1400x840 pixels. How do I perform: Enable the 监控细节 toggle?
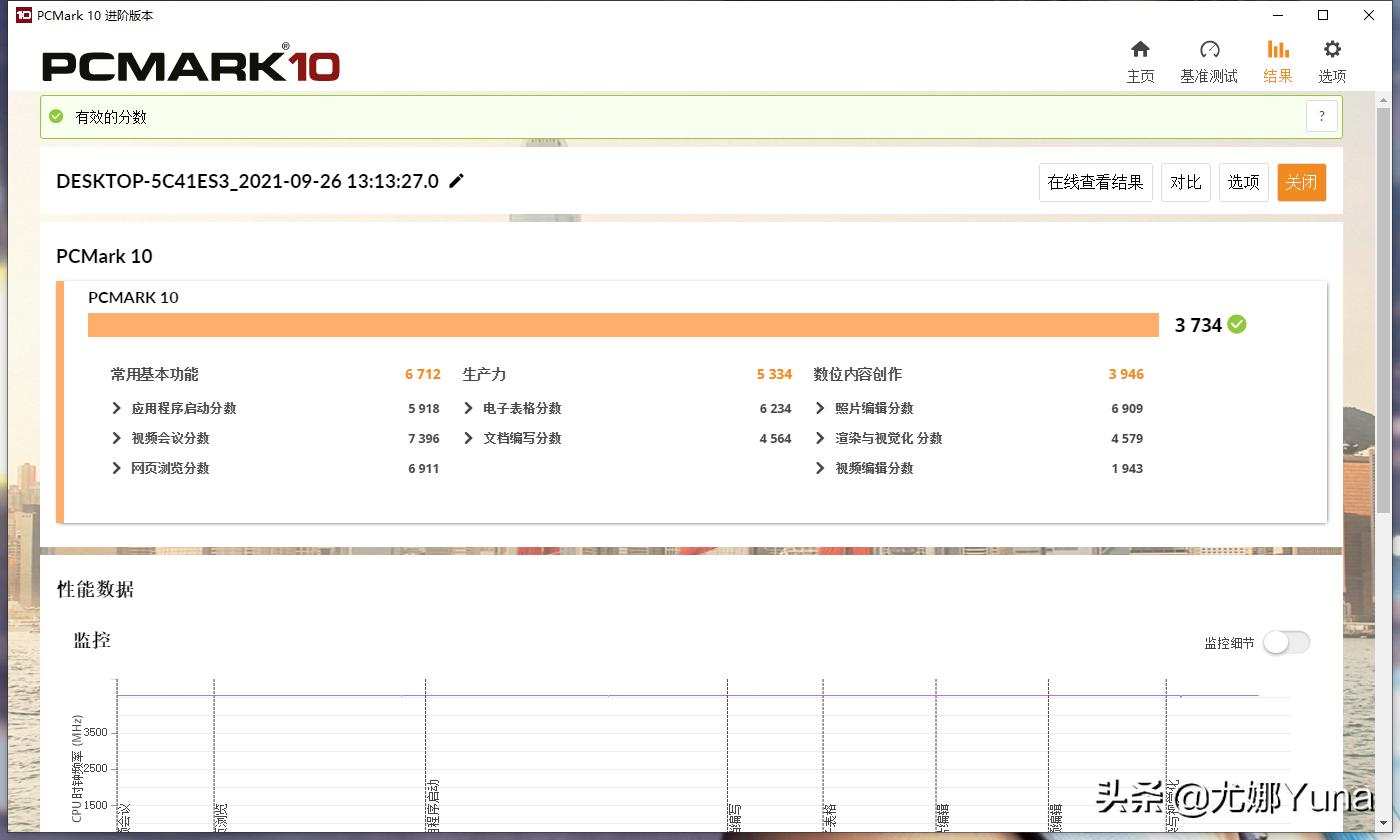(1286, 642)
